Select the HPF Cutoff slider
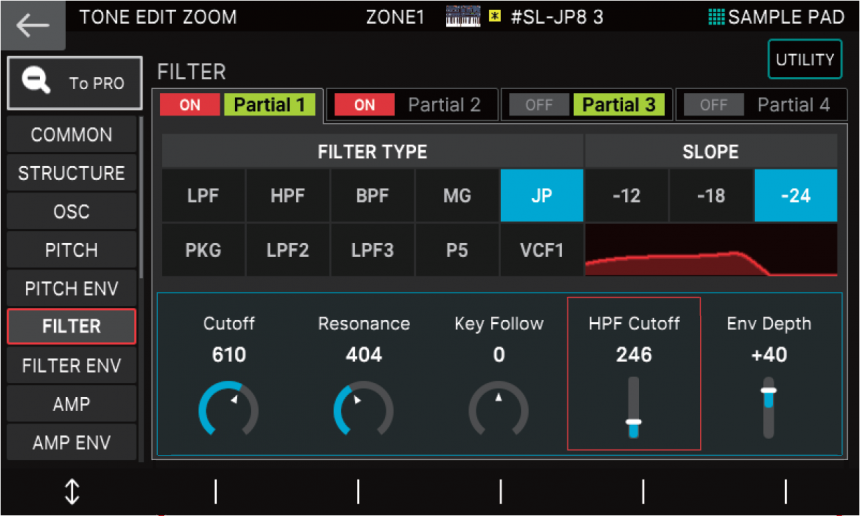The image size is (860, 516). coord(633,407)
